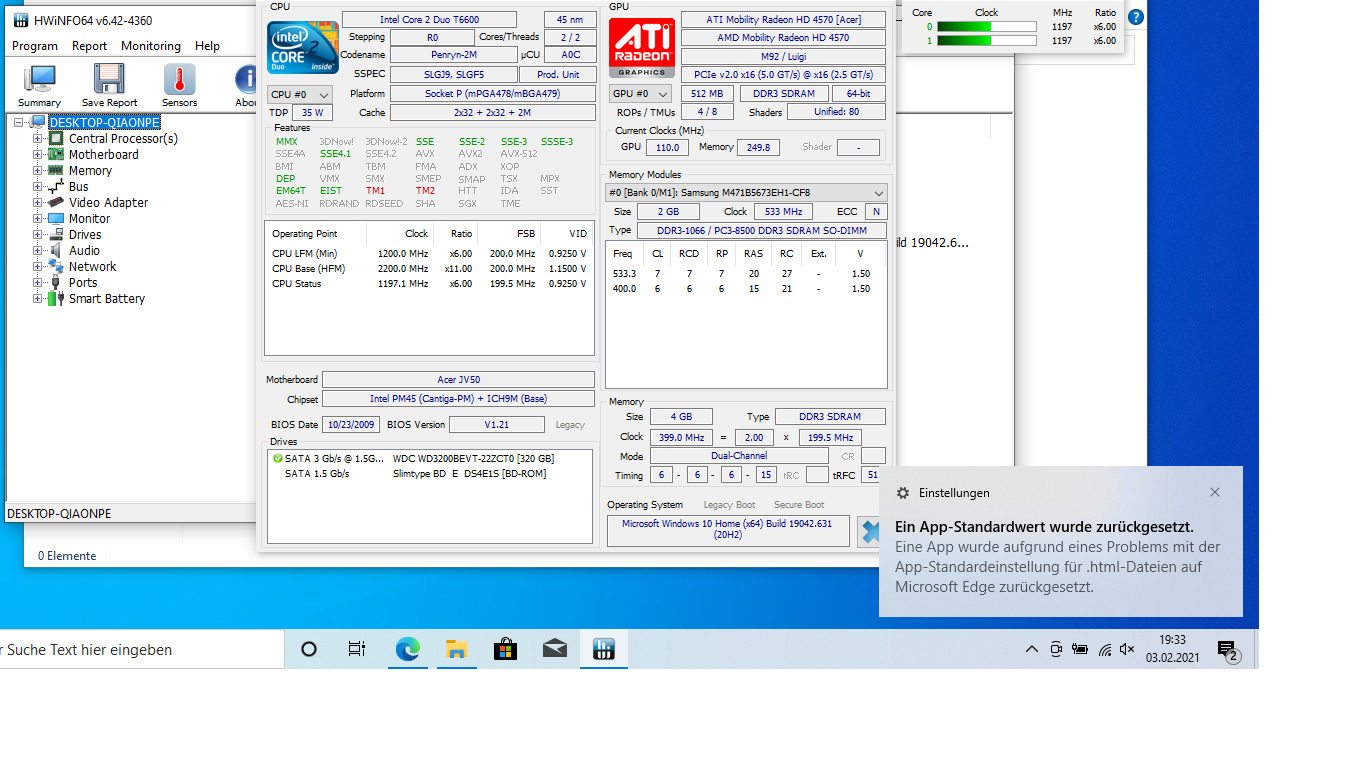Click the Intel PM45 chipset field
The height and width of the screenshot is (768, 1366).
click(x=458, y=399)
